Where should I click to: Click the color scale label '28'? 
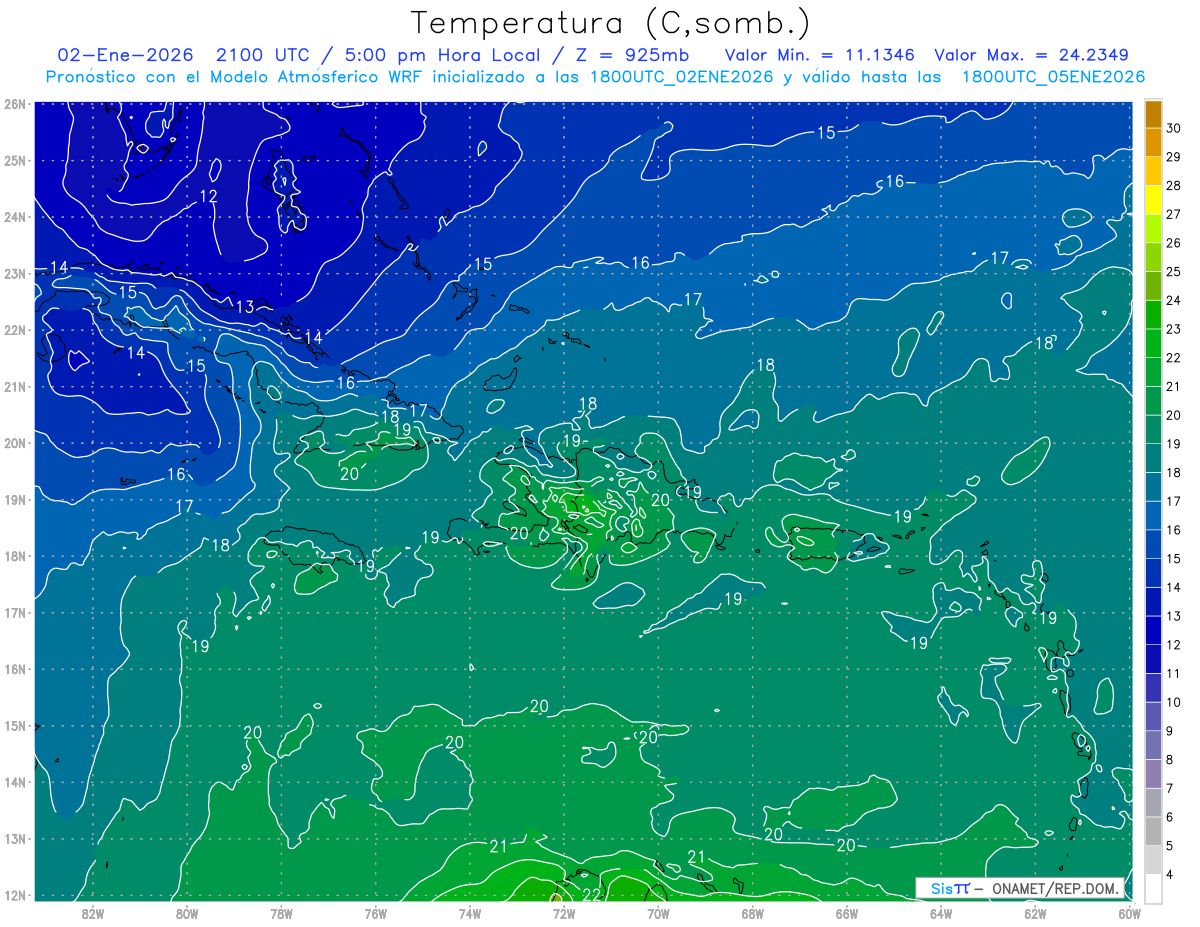1173,186
